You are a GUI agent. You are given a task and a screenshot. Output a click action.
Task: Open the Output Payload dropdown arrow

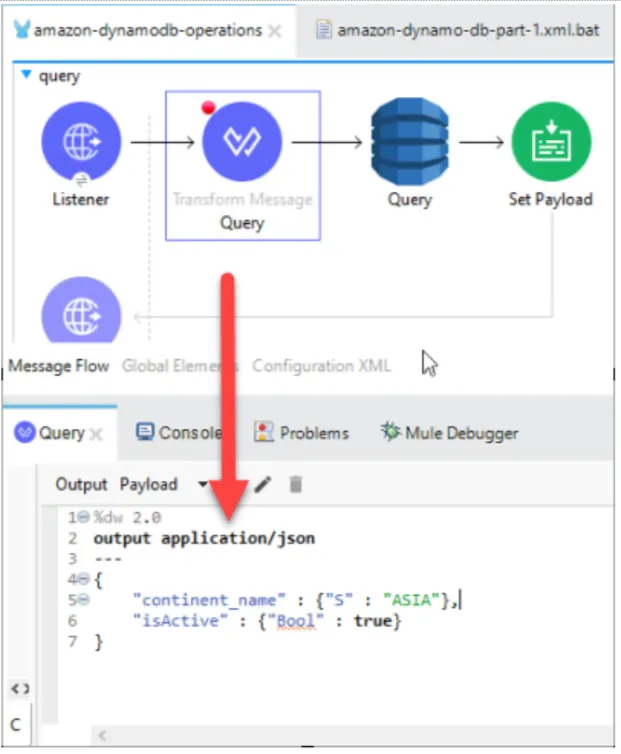tap(203, 484)
